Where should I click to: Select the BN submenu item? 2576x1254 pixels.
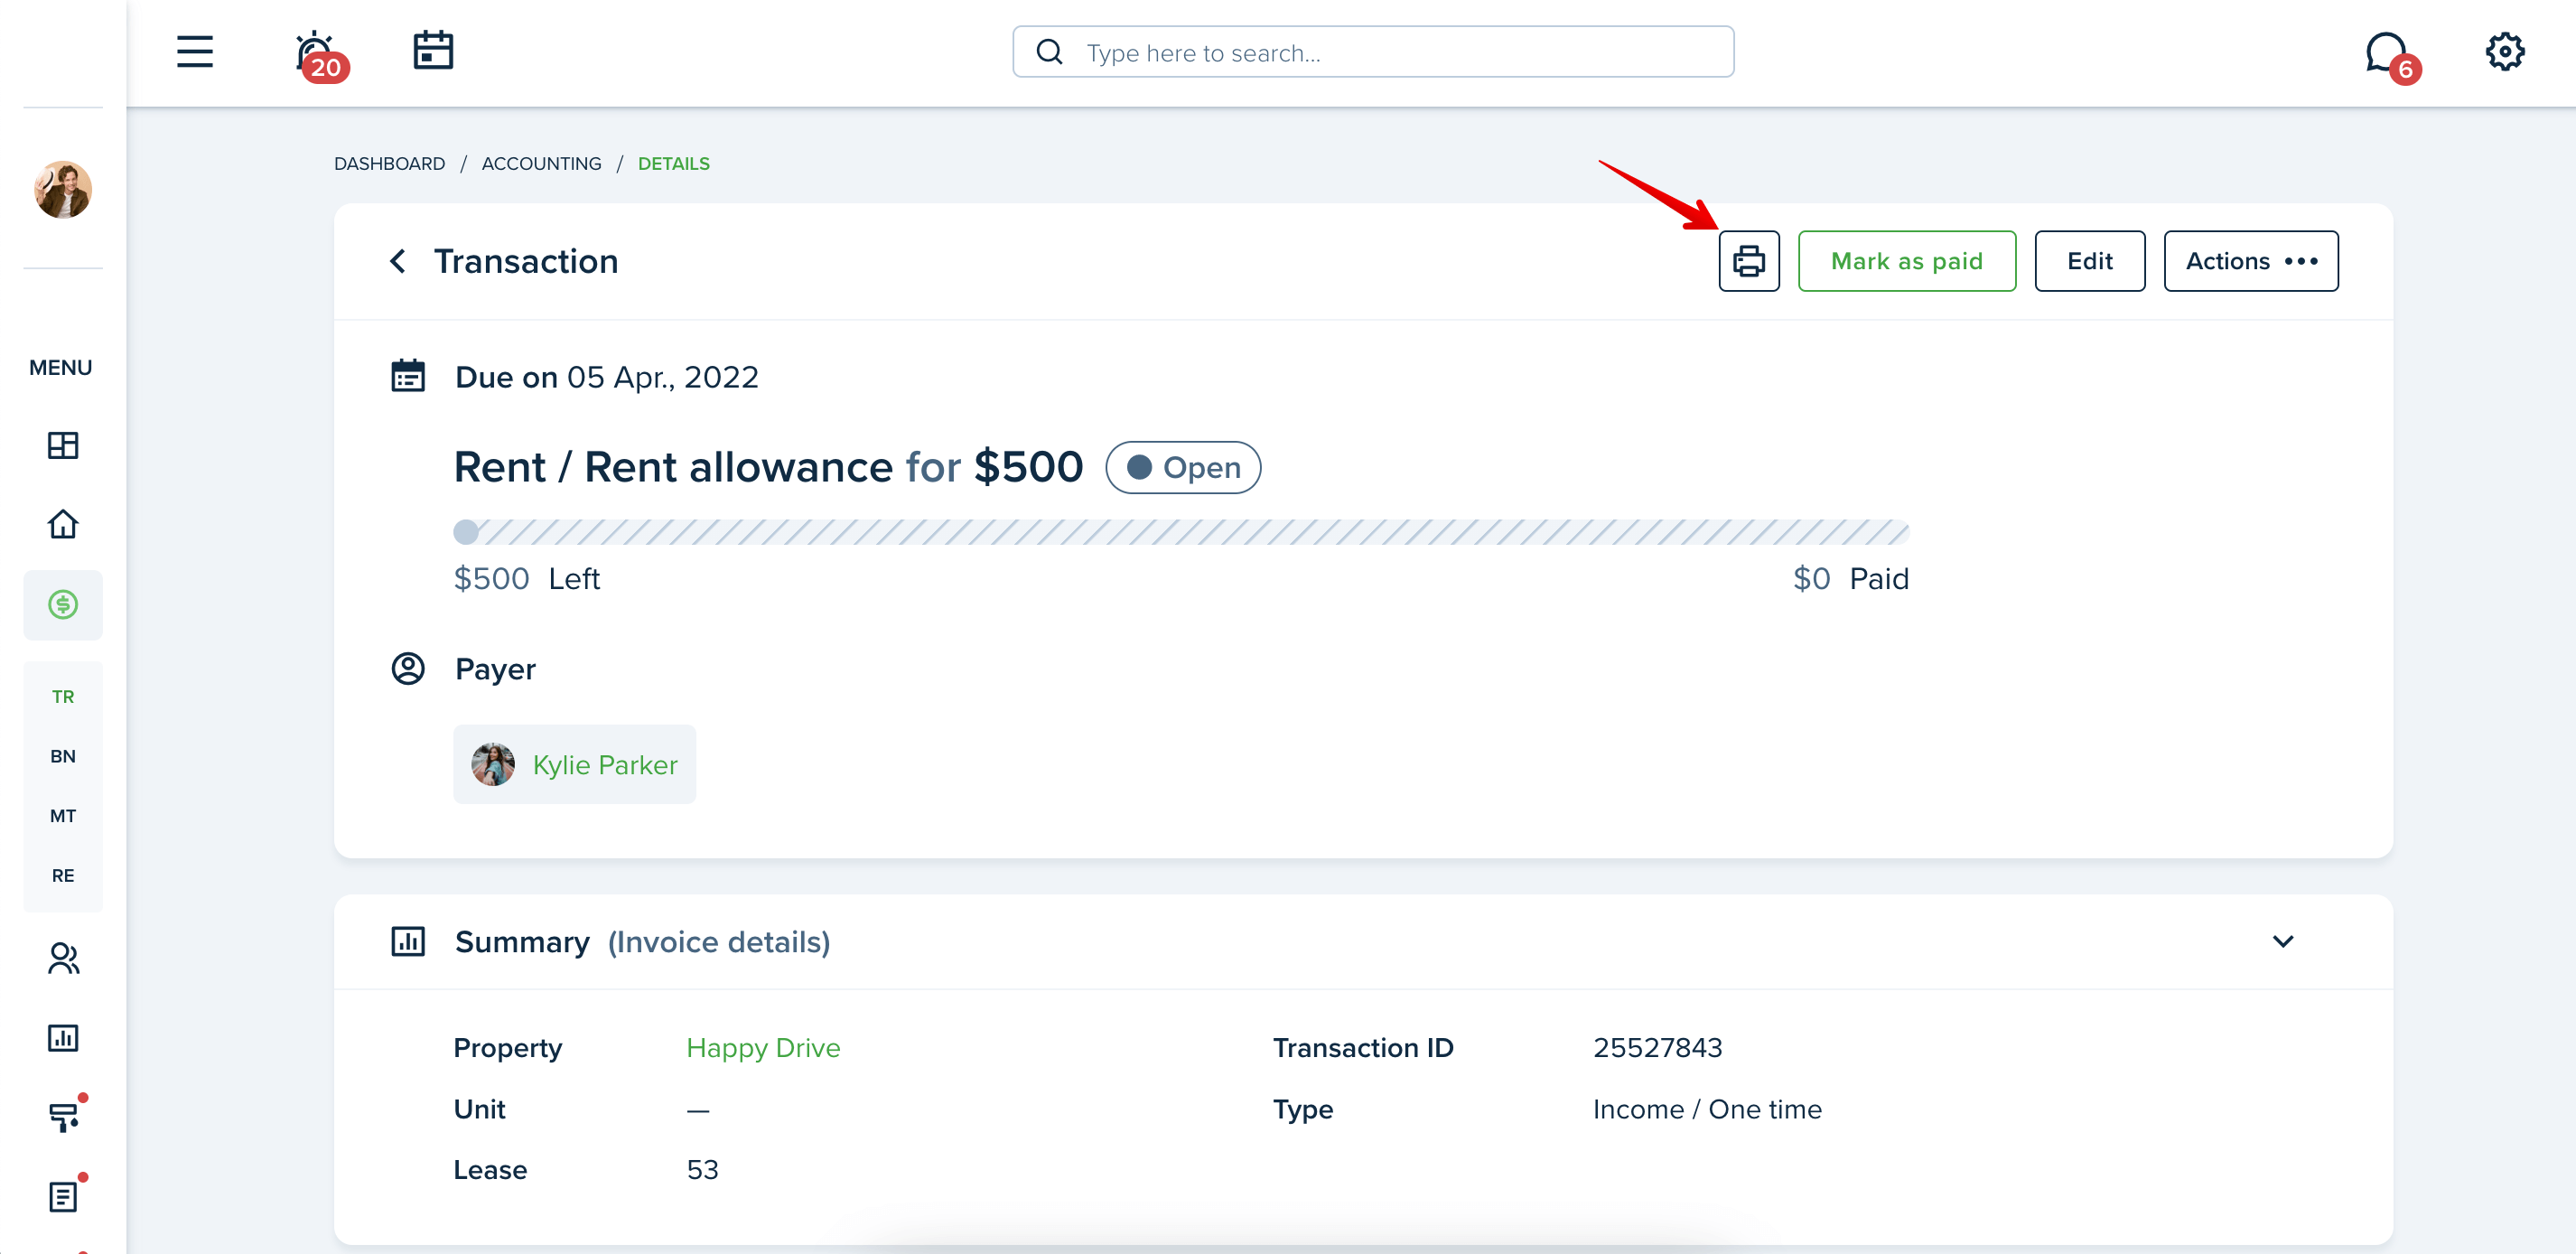pyautogui.click(x=63, y=756)
